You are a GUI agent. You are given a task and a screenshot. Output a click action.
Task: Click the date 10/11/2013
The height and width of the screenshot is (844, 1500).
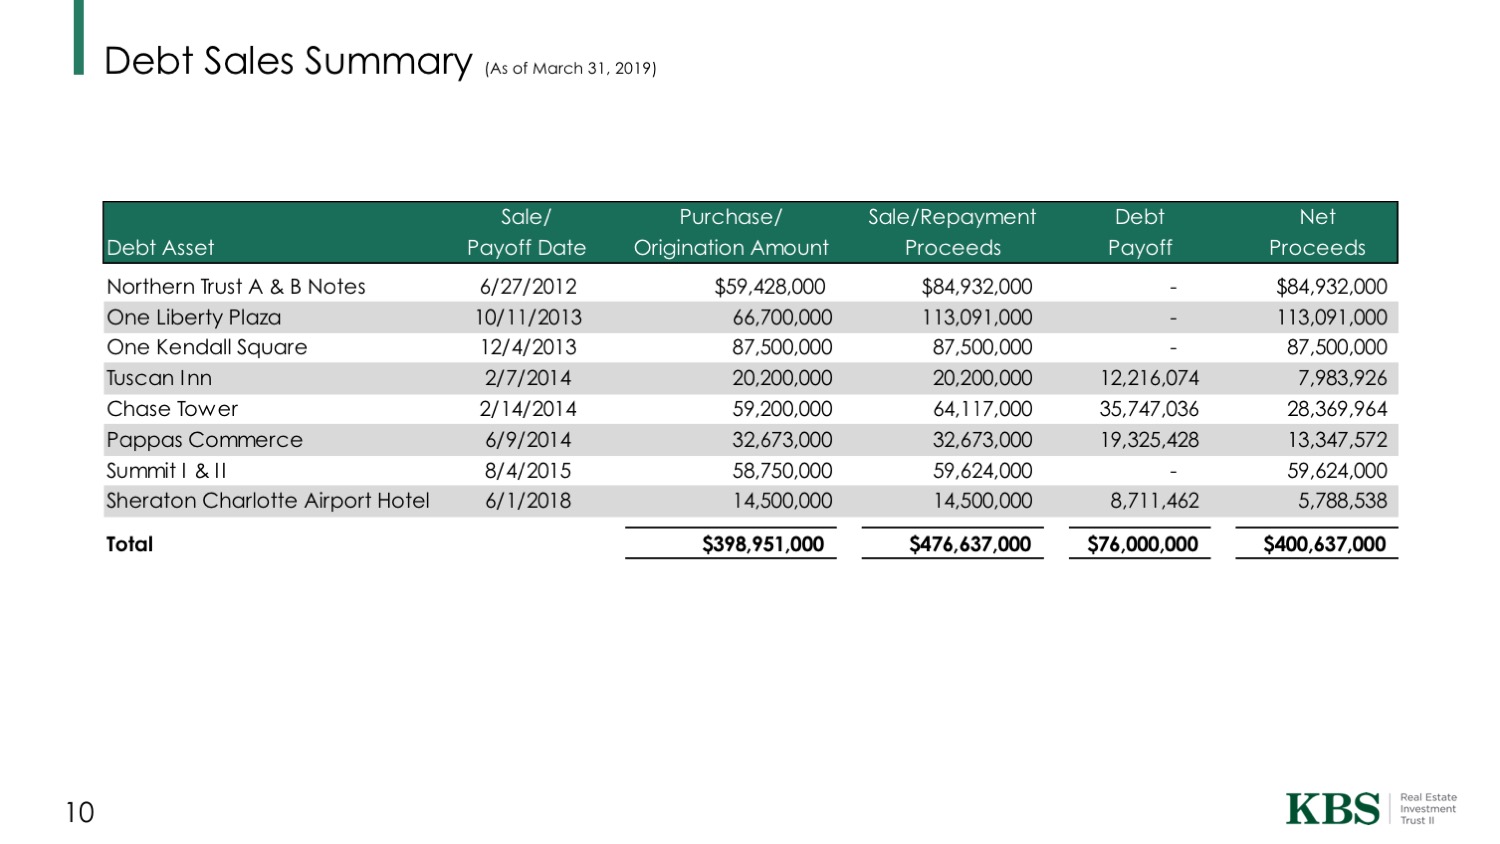[x=528, y=318]
